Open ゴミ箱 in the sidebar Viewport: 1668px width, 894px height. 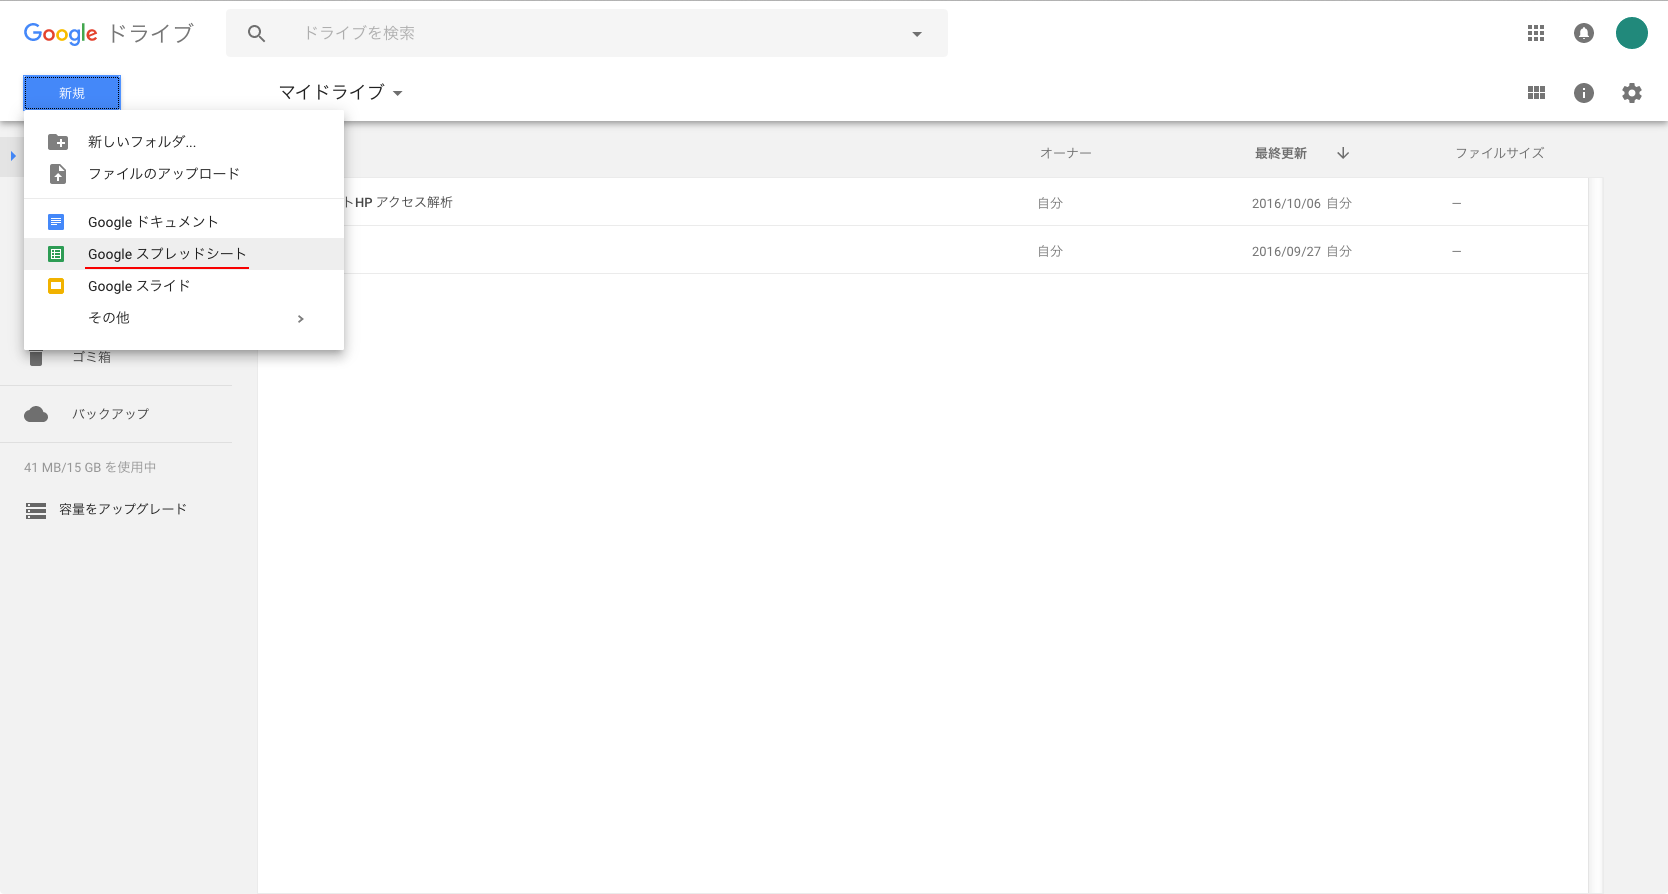(91, 357)
